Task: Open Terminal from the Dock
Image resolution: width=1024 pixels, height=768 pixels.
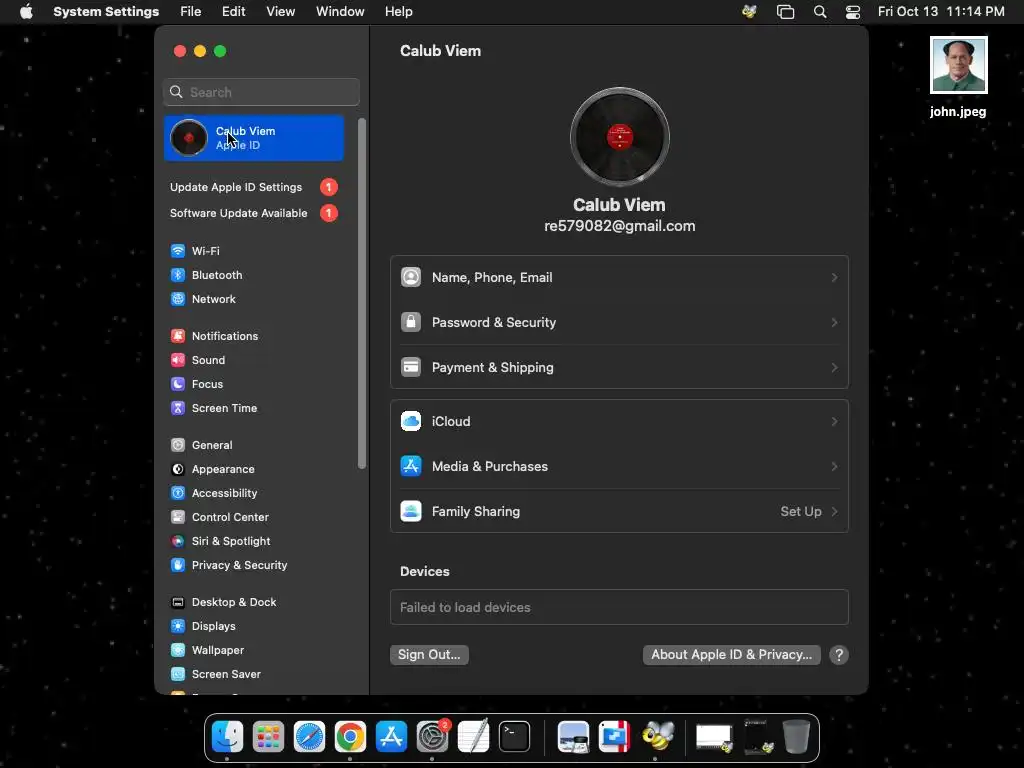Action: click(x=515, y=737)
